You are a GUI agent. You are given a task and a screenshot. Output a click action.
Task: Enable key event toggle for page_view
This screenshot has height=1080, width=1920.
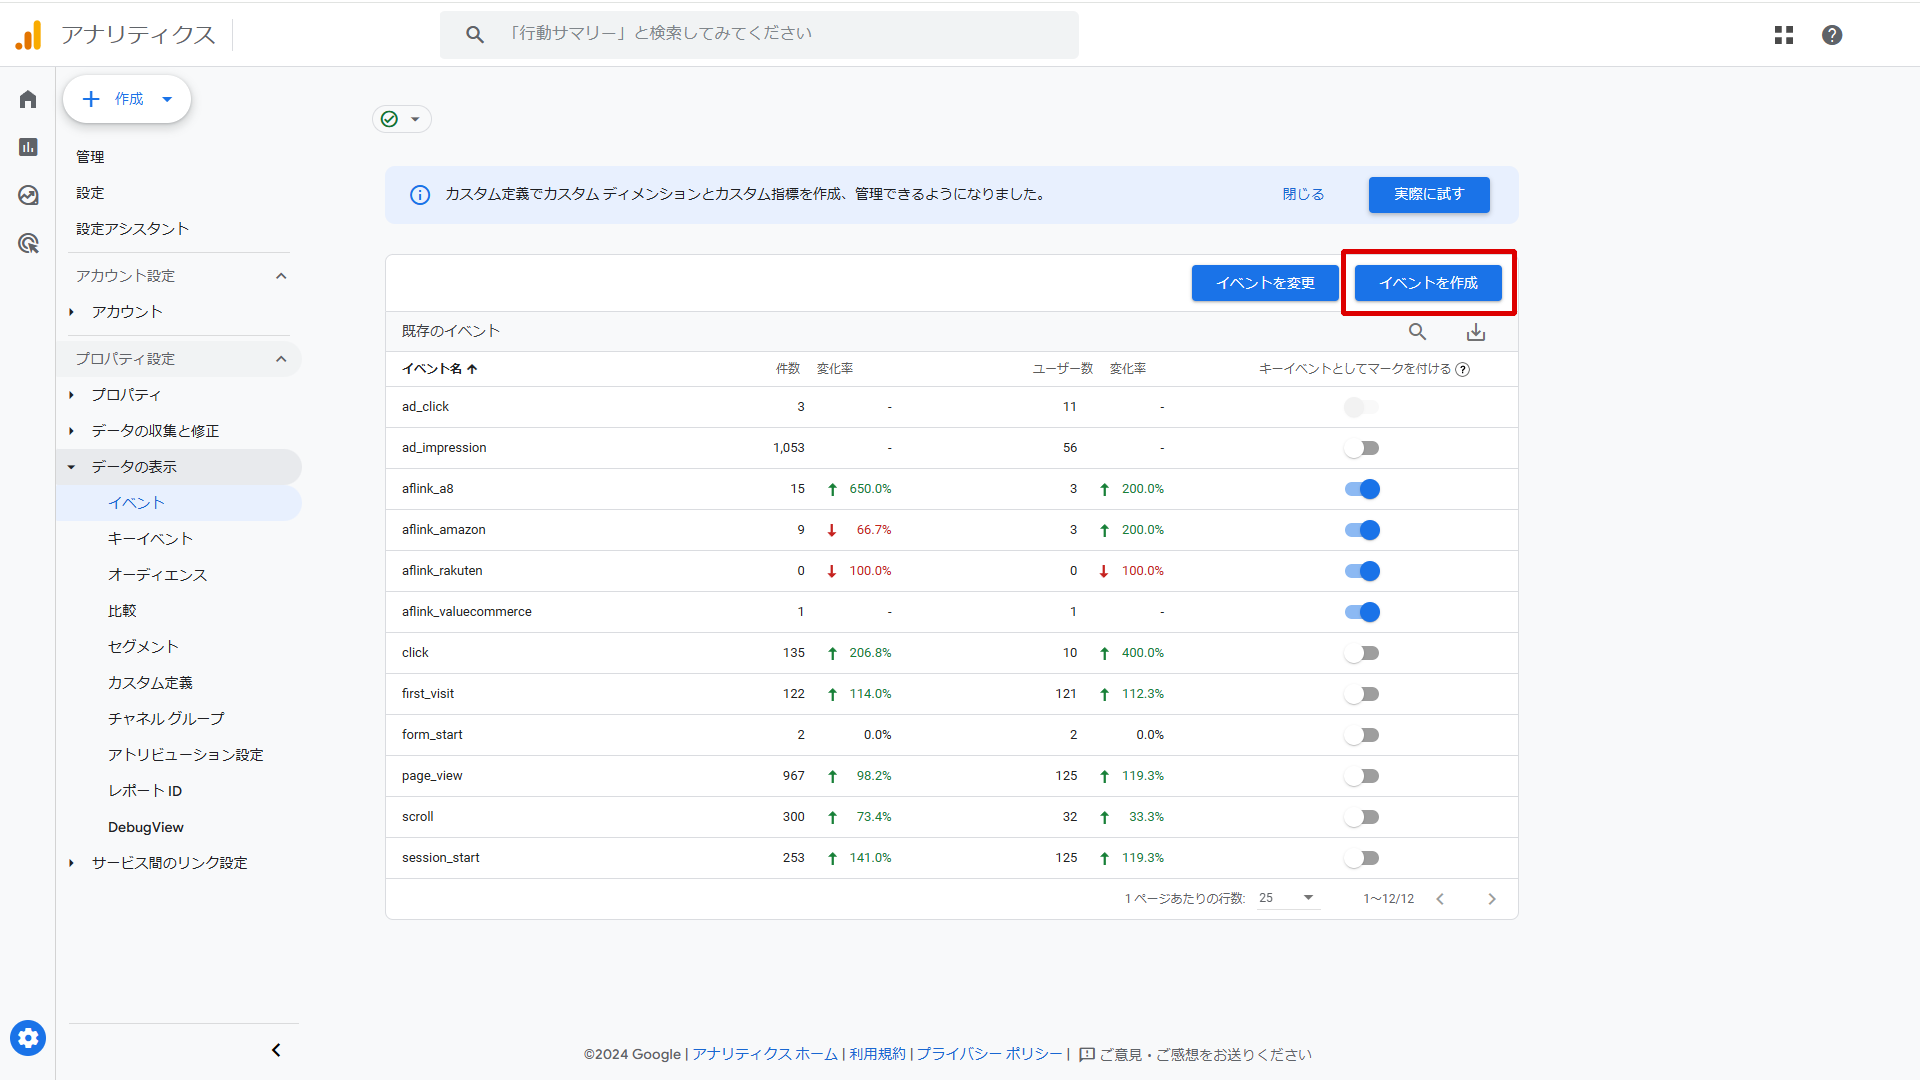click(1362, 776)
